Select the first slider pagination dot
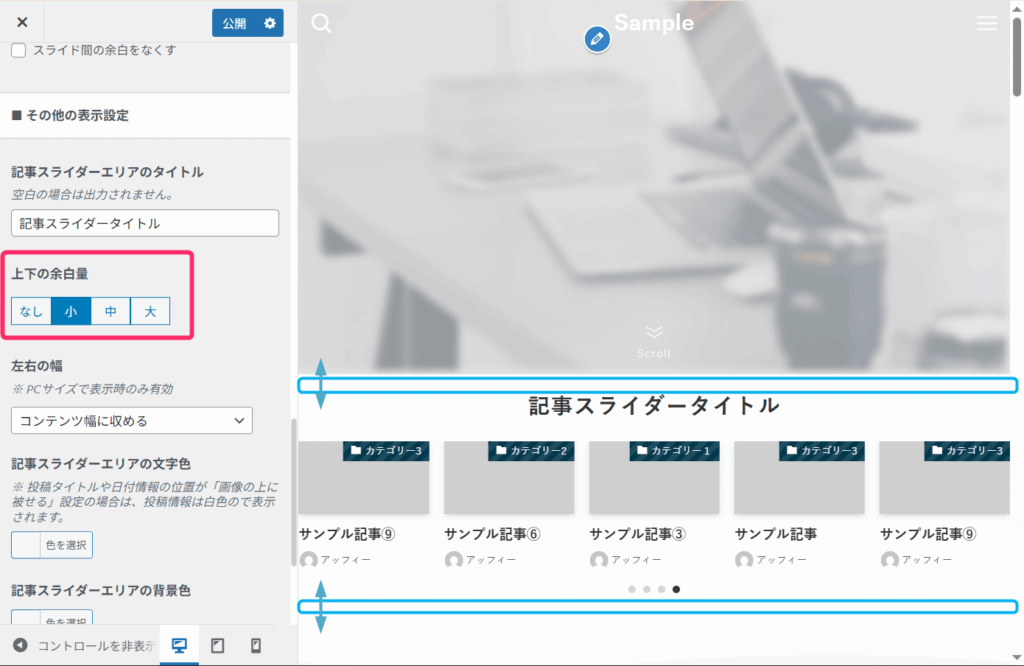 (x=632, y=589)
